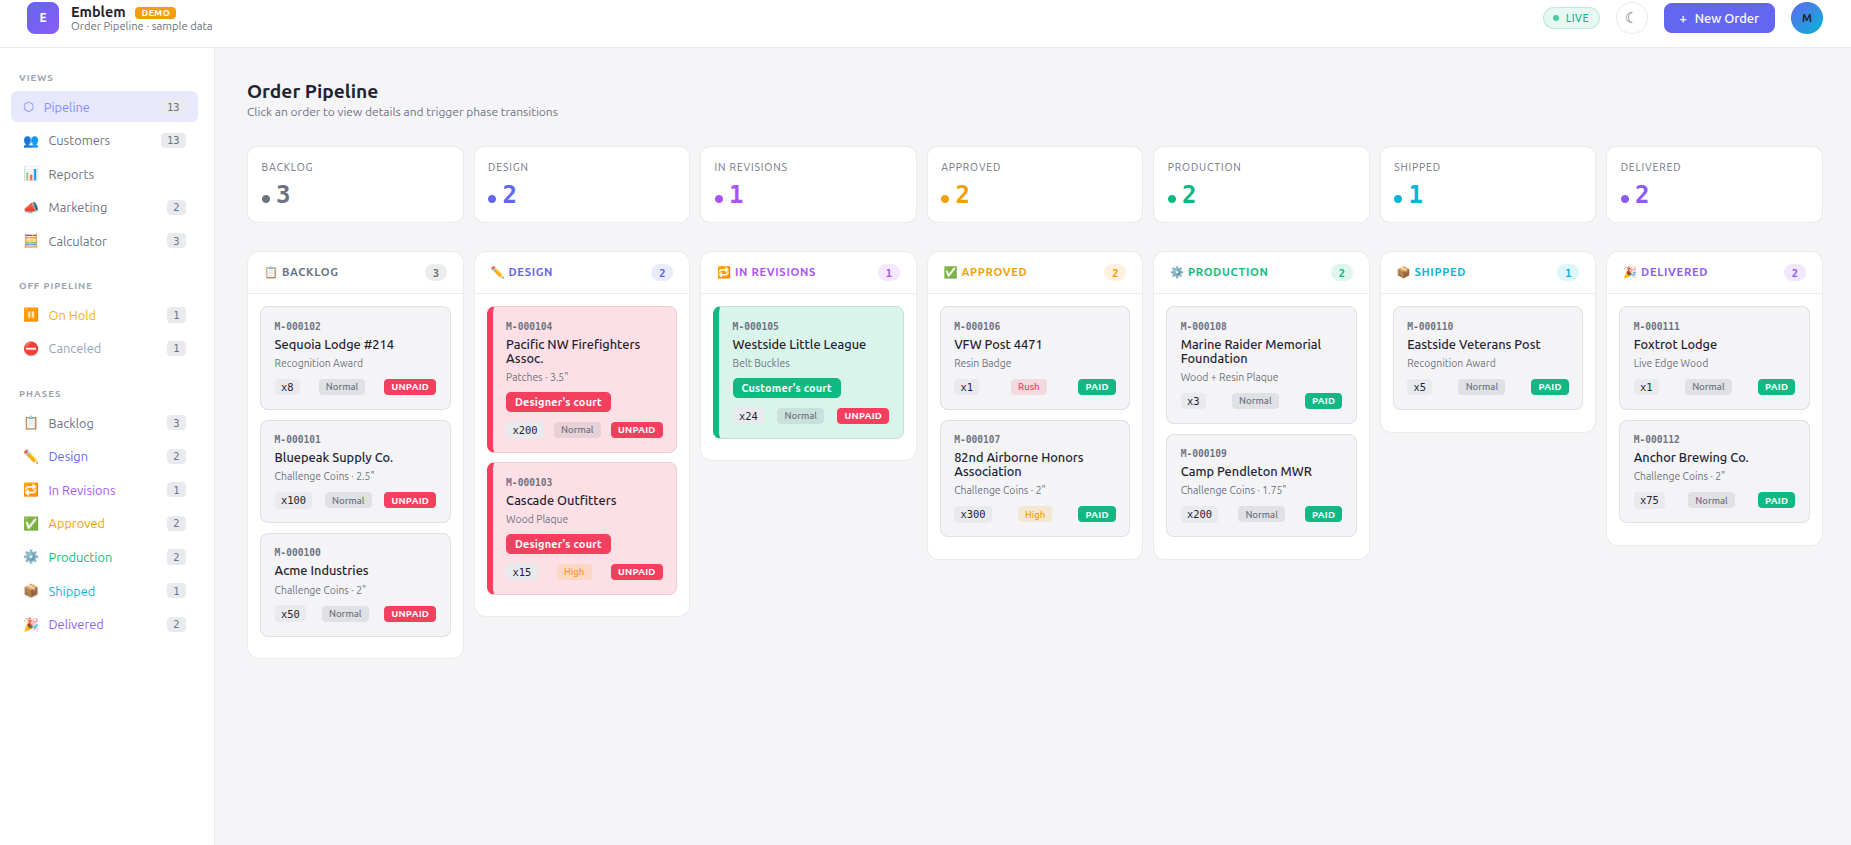The height and width of the screenshot is (845, 1851).
Task: Click the Calculator sidebar icon
Action: pos(31,241)
